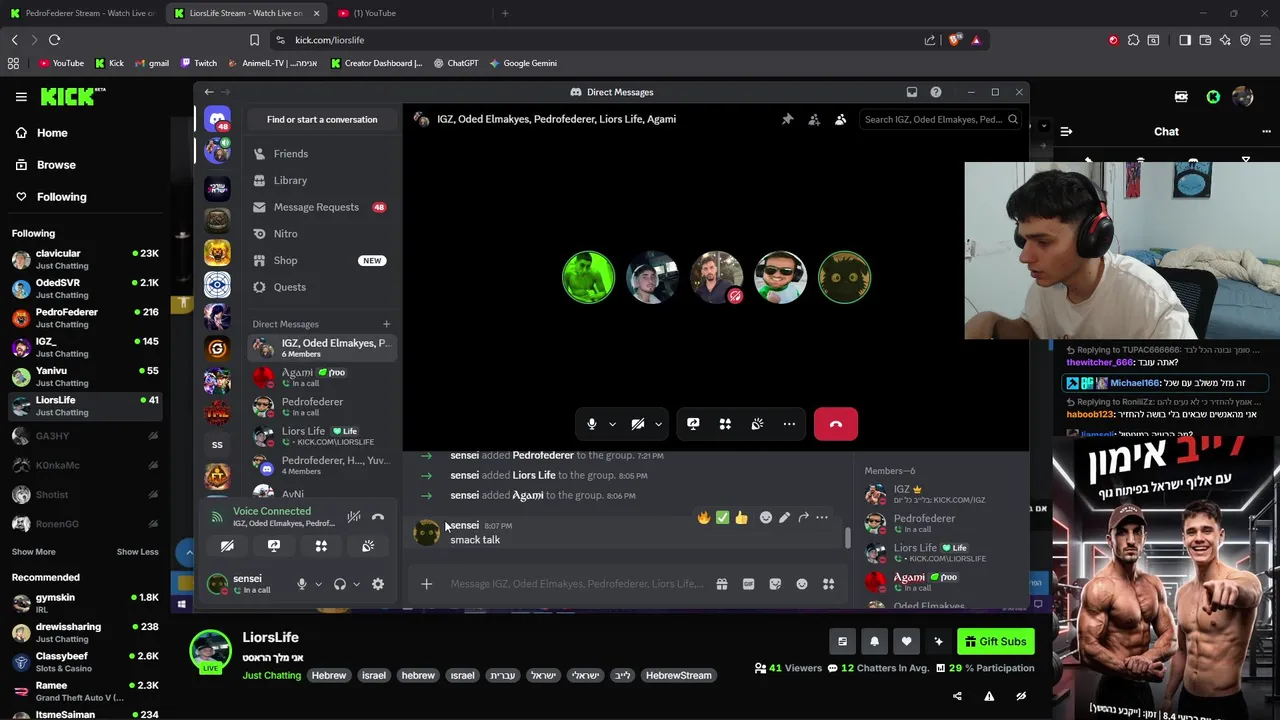Open the Friends tab in Discord
Viewport: 1280px width, 720px height.
(321, 154)
